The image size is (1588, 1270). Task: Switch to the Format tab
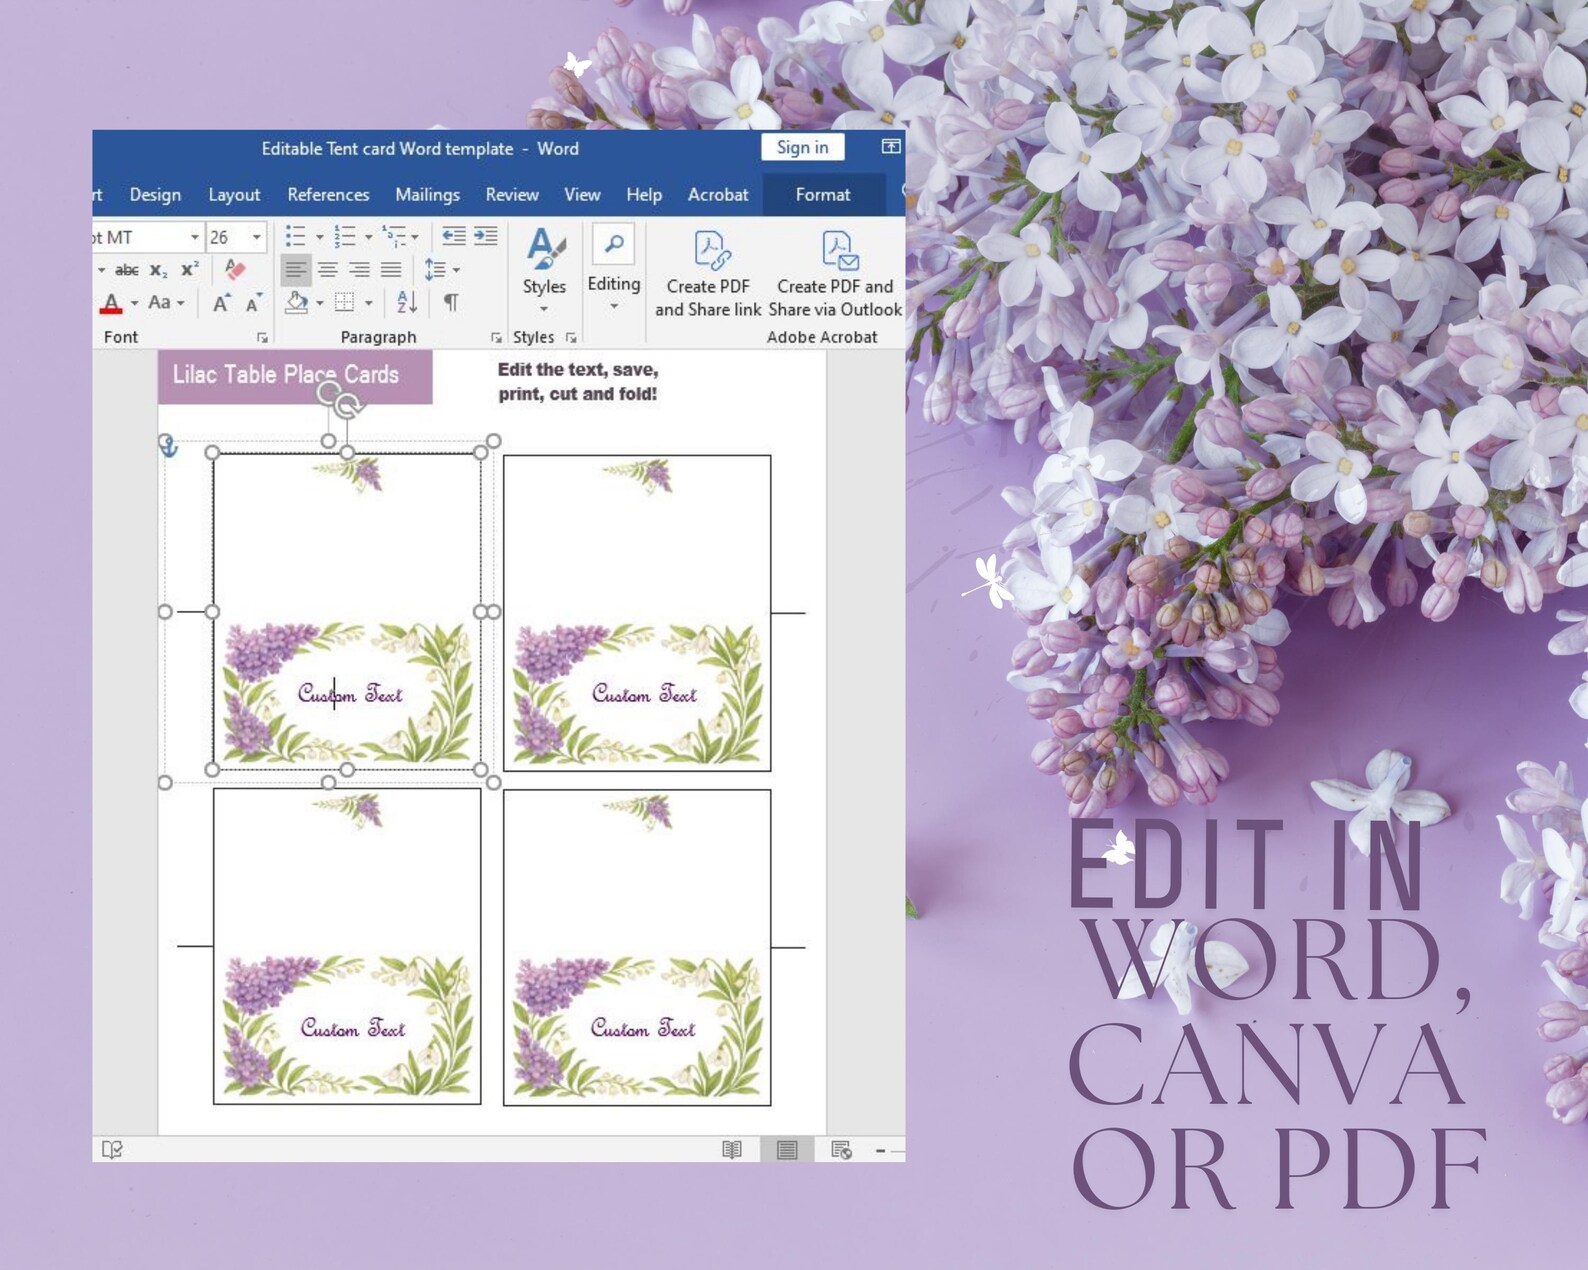(x=823, y=195)
